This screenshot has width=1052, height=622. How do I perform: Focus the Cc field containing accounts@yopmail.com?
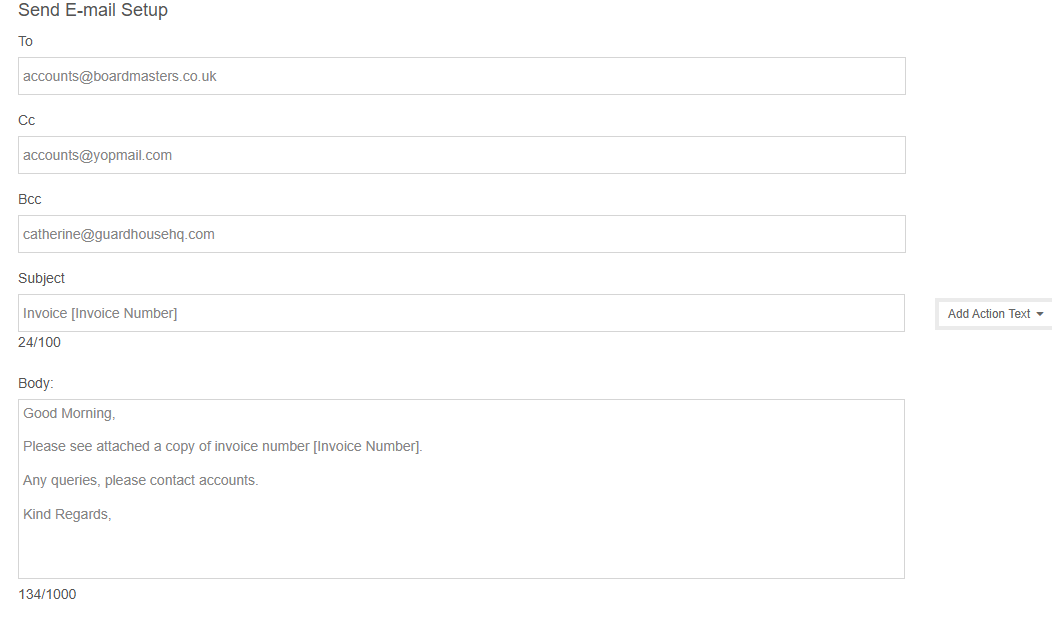(461, 155)
